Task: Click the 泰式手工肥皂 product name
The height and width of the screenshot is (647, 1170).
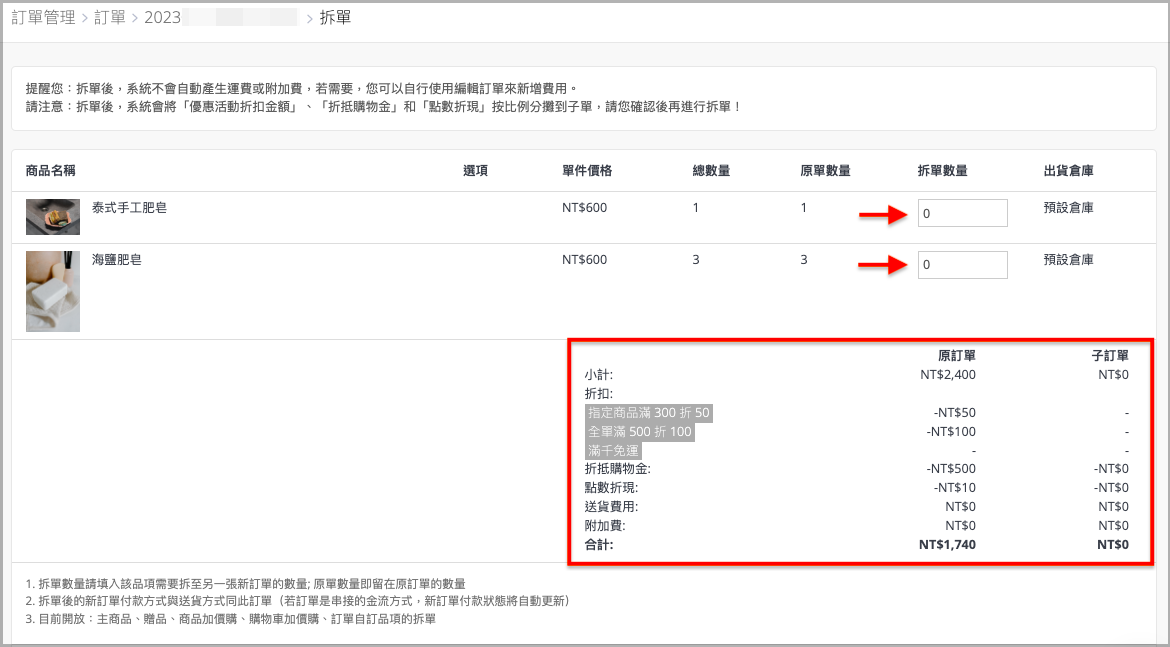Action: [x=129, y=208]
